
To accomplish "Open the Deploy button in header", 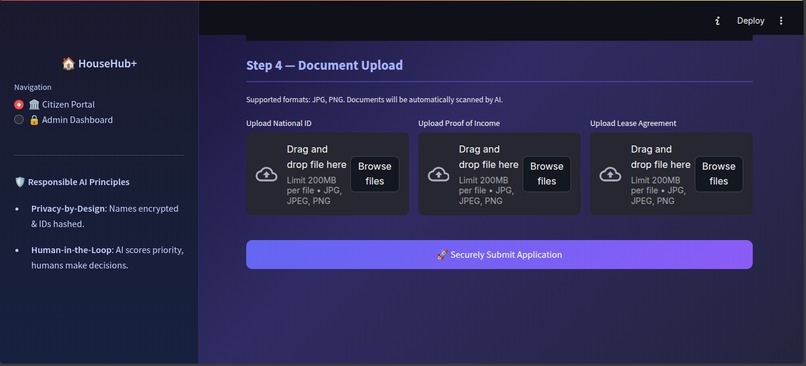I will pos(750,21).
